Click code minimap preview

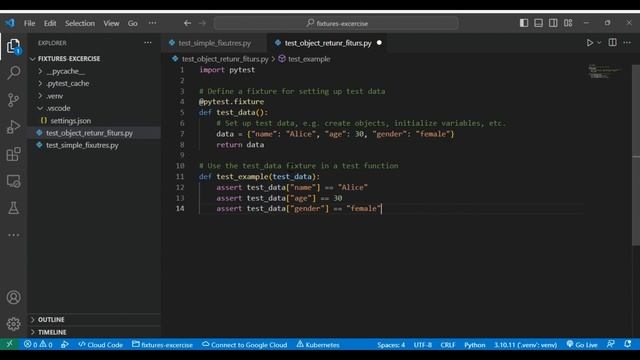[x=605, y=71]
